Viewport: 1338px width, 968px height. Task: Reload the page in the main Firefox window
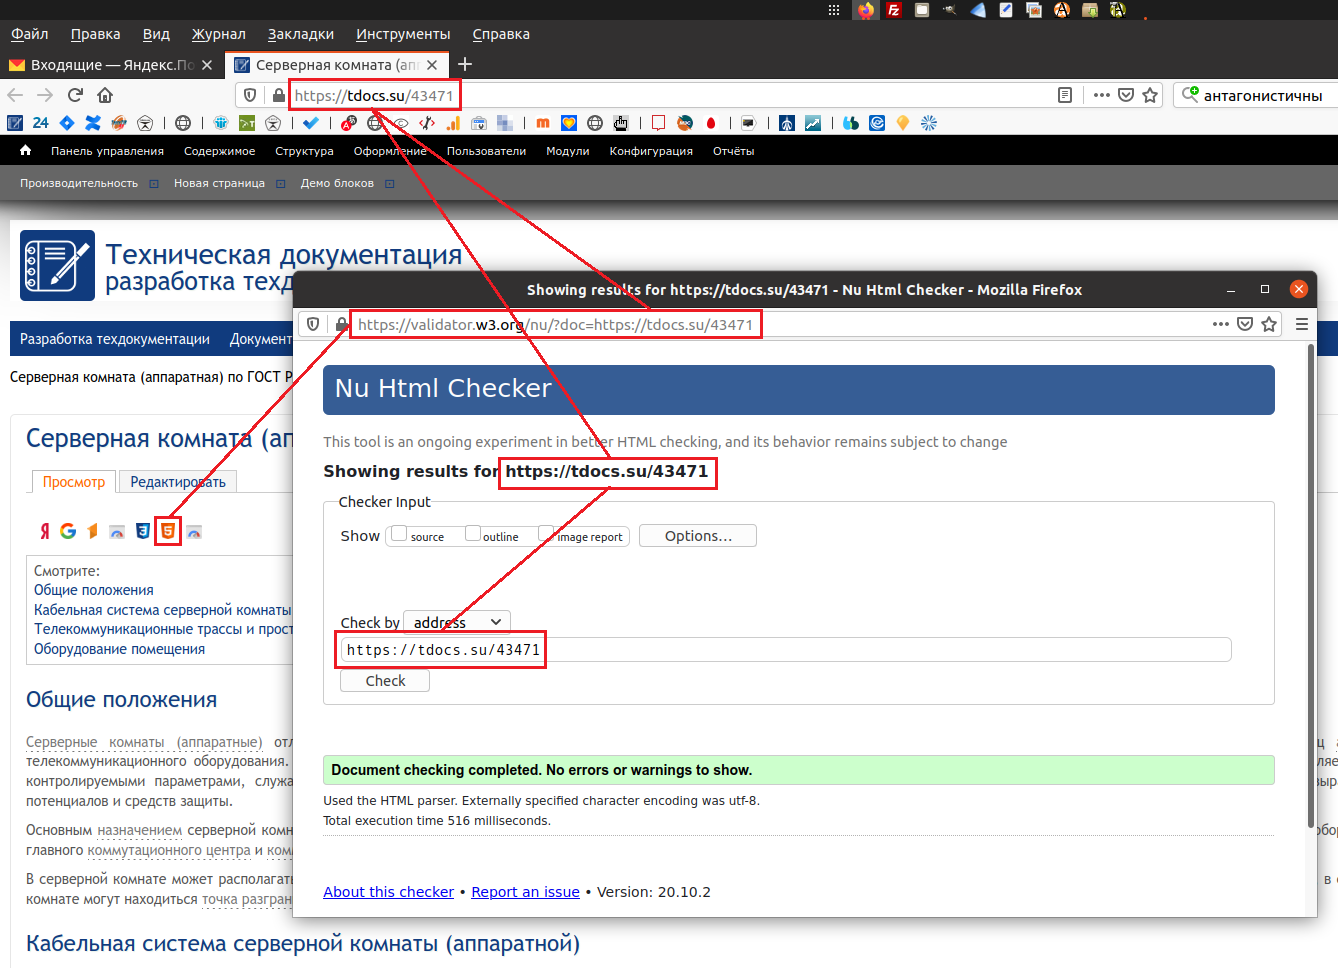point(75,95)
